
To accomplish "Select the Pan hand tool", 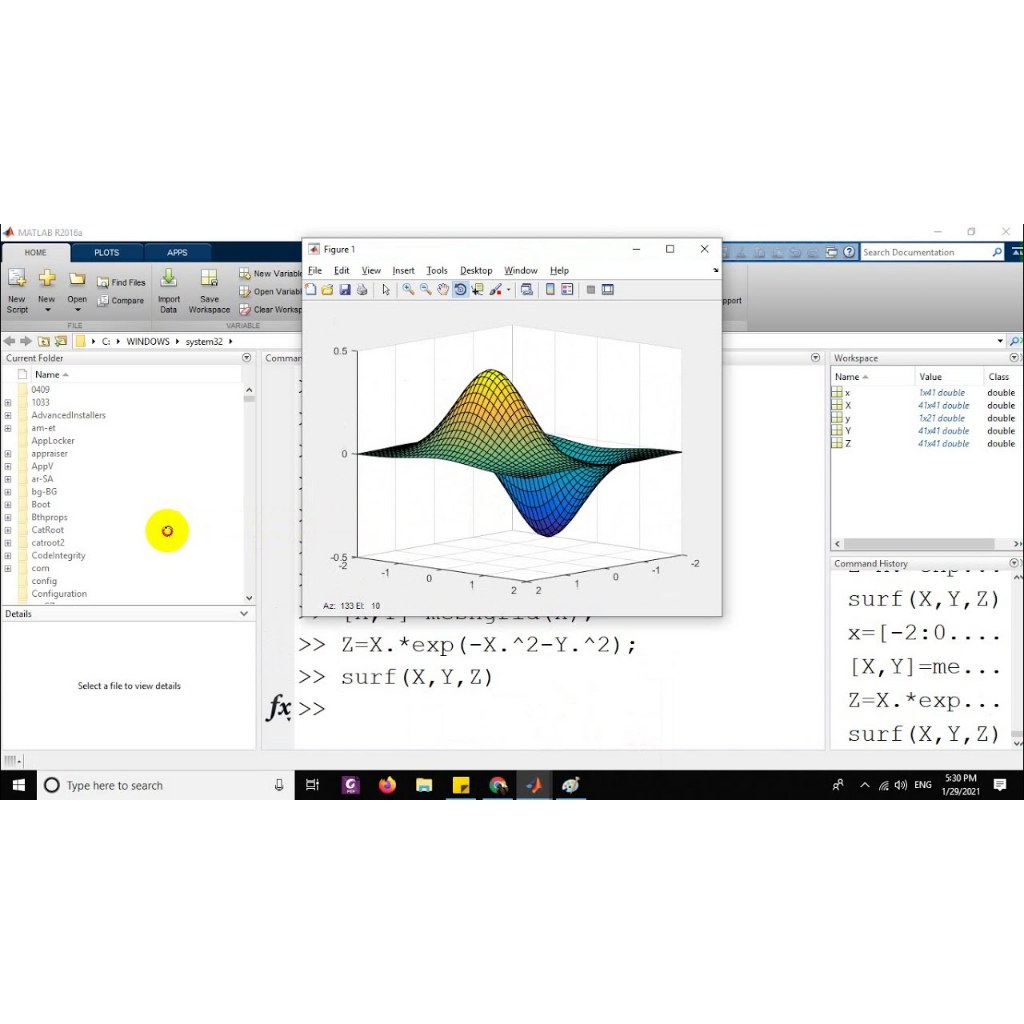I will point(442,290).
